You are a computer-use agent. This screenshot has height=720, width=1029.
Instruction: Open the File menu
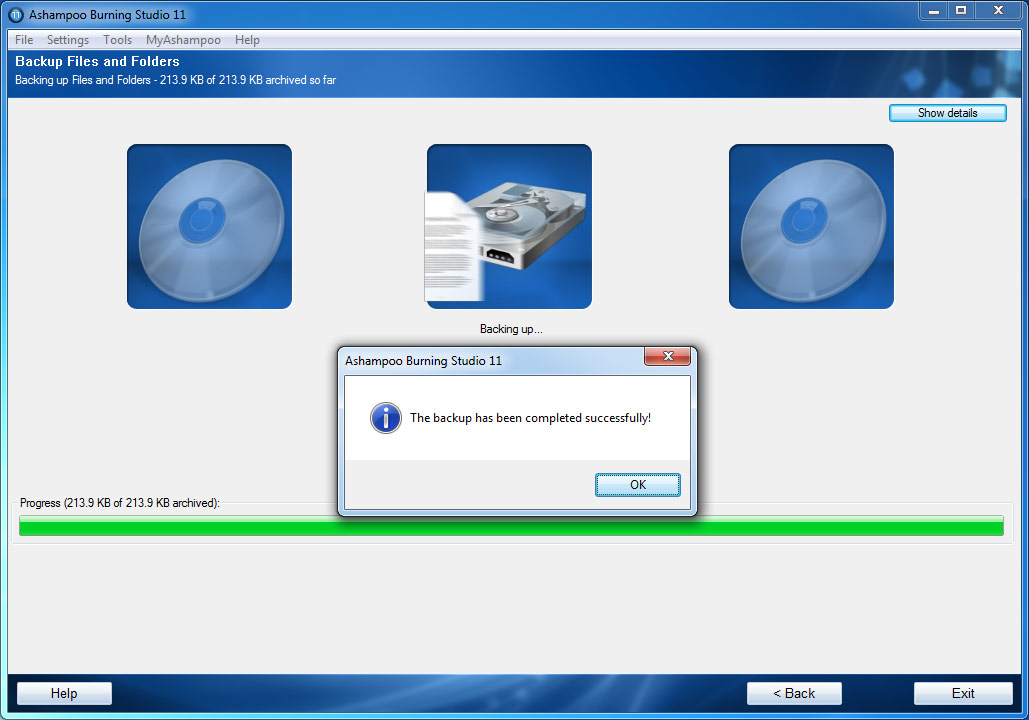(x=24, y=40)
